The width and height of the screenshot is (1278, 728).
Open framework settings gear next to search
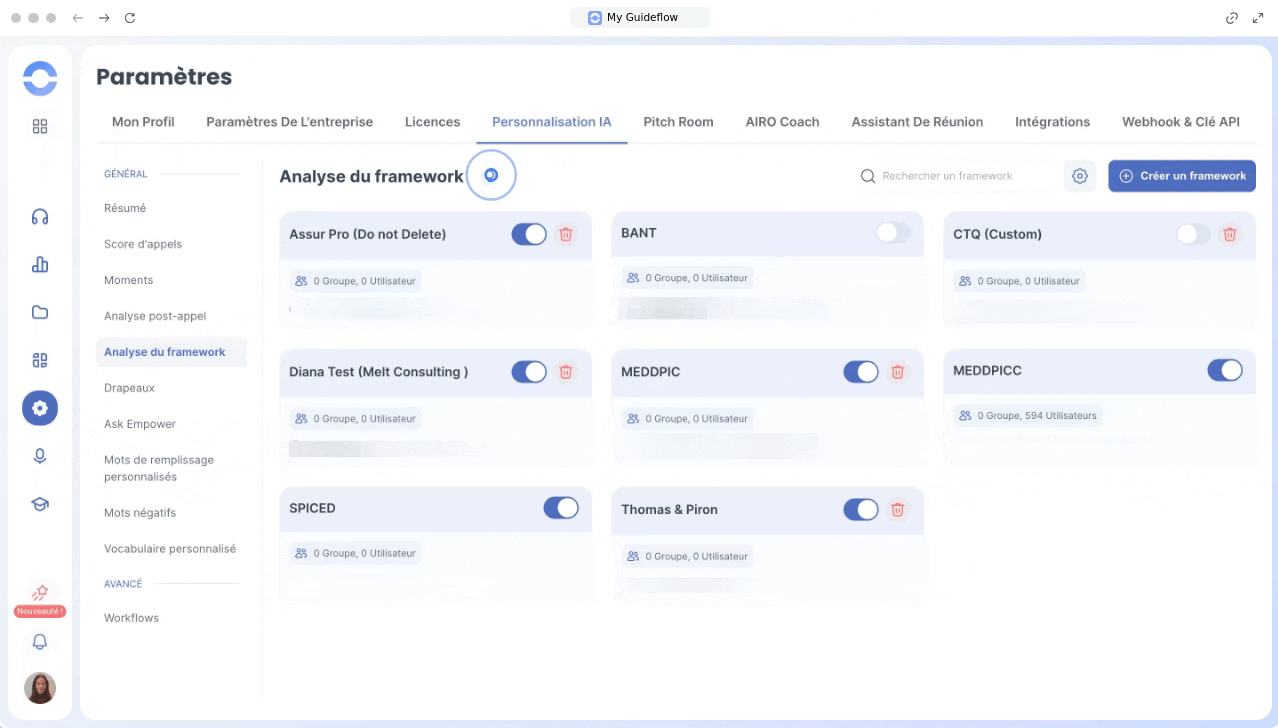pos(1079,176)
